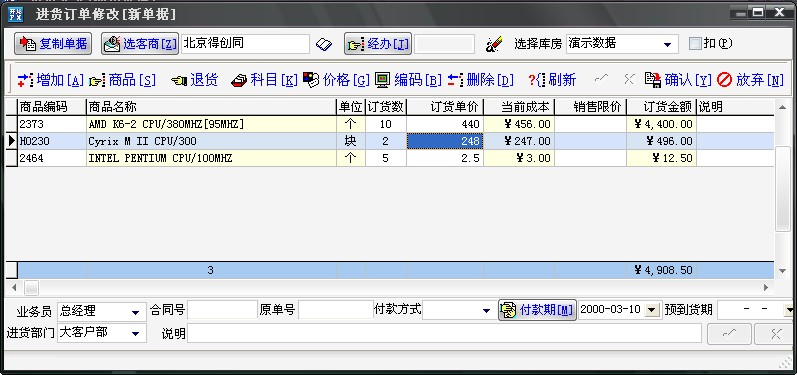The height and width of the screenshot is (375, 797).
Task: Click the 经办[J] handler button
Action: tap(378, 44)
